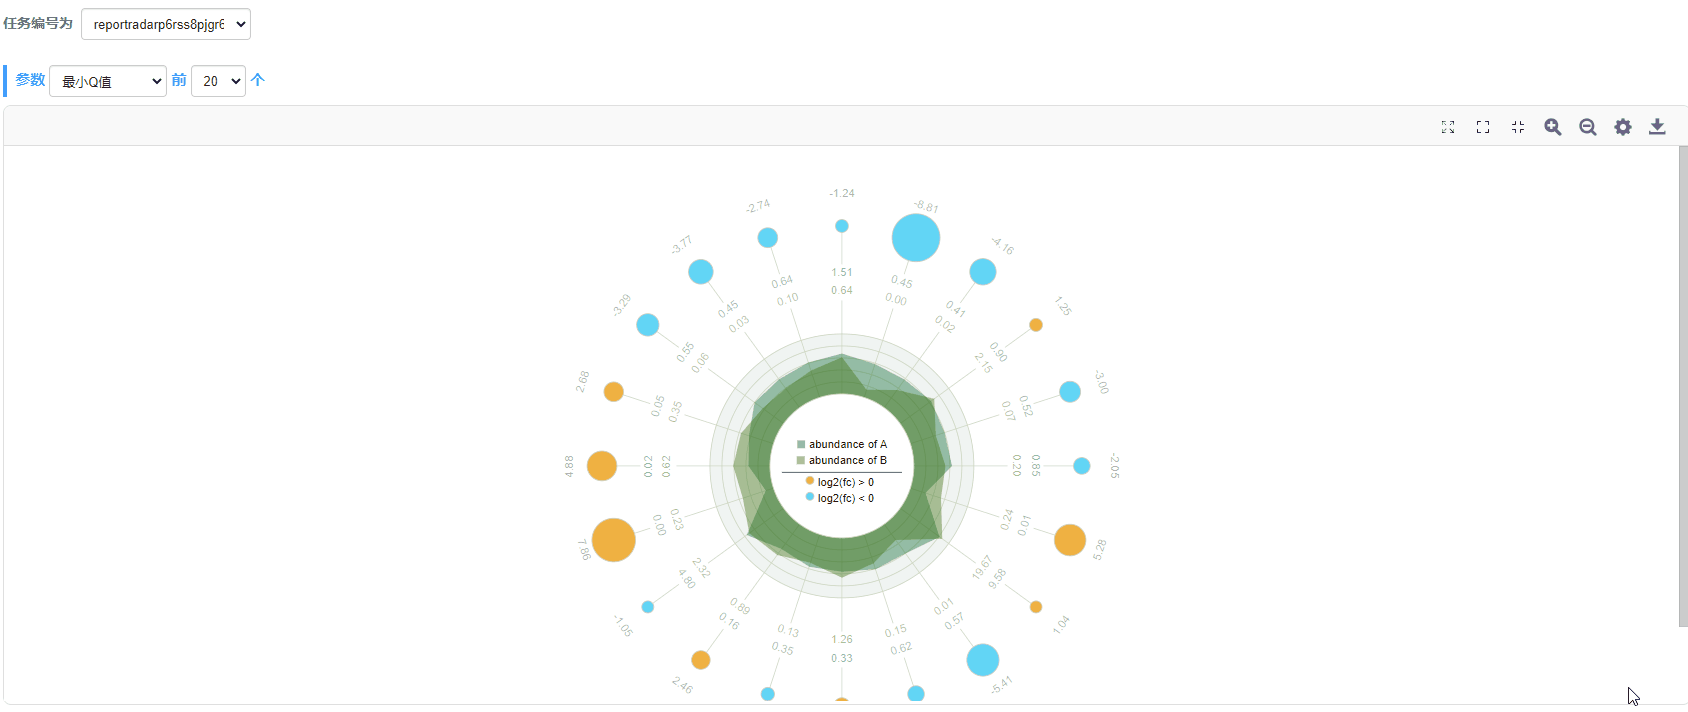Open chart settings gear icon

pos(1623,127)
